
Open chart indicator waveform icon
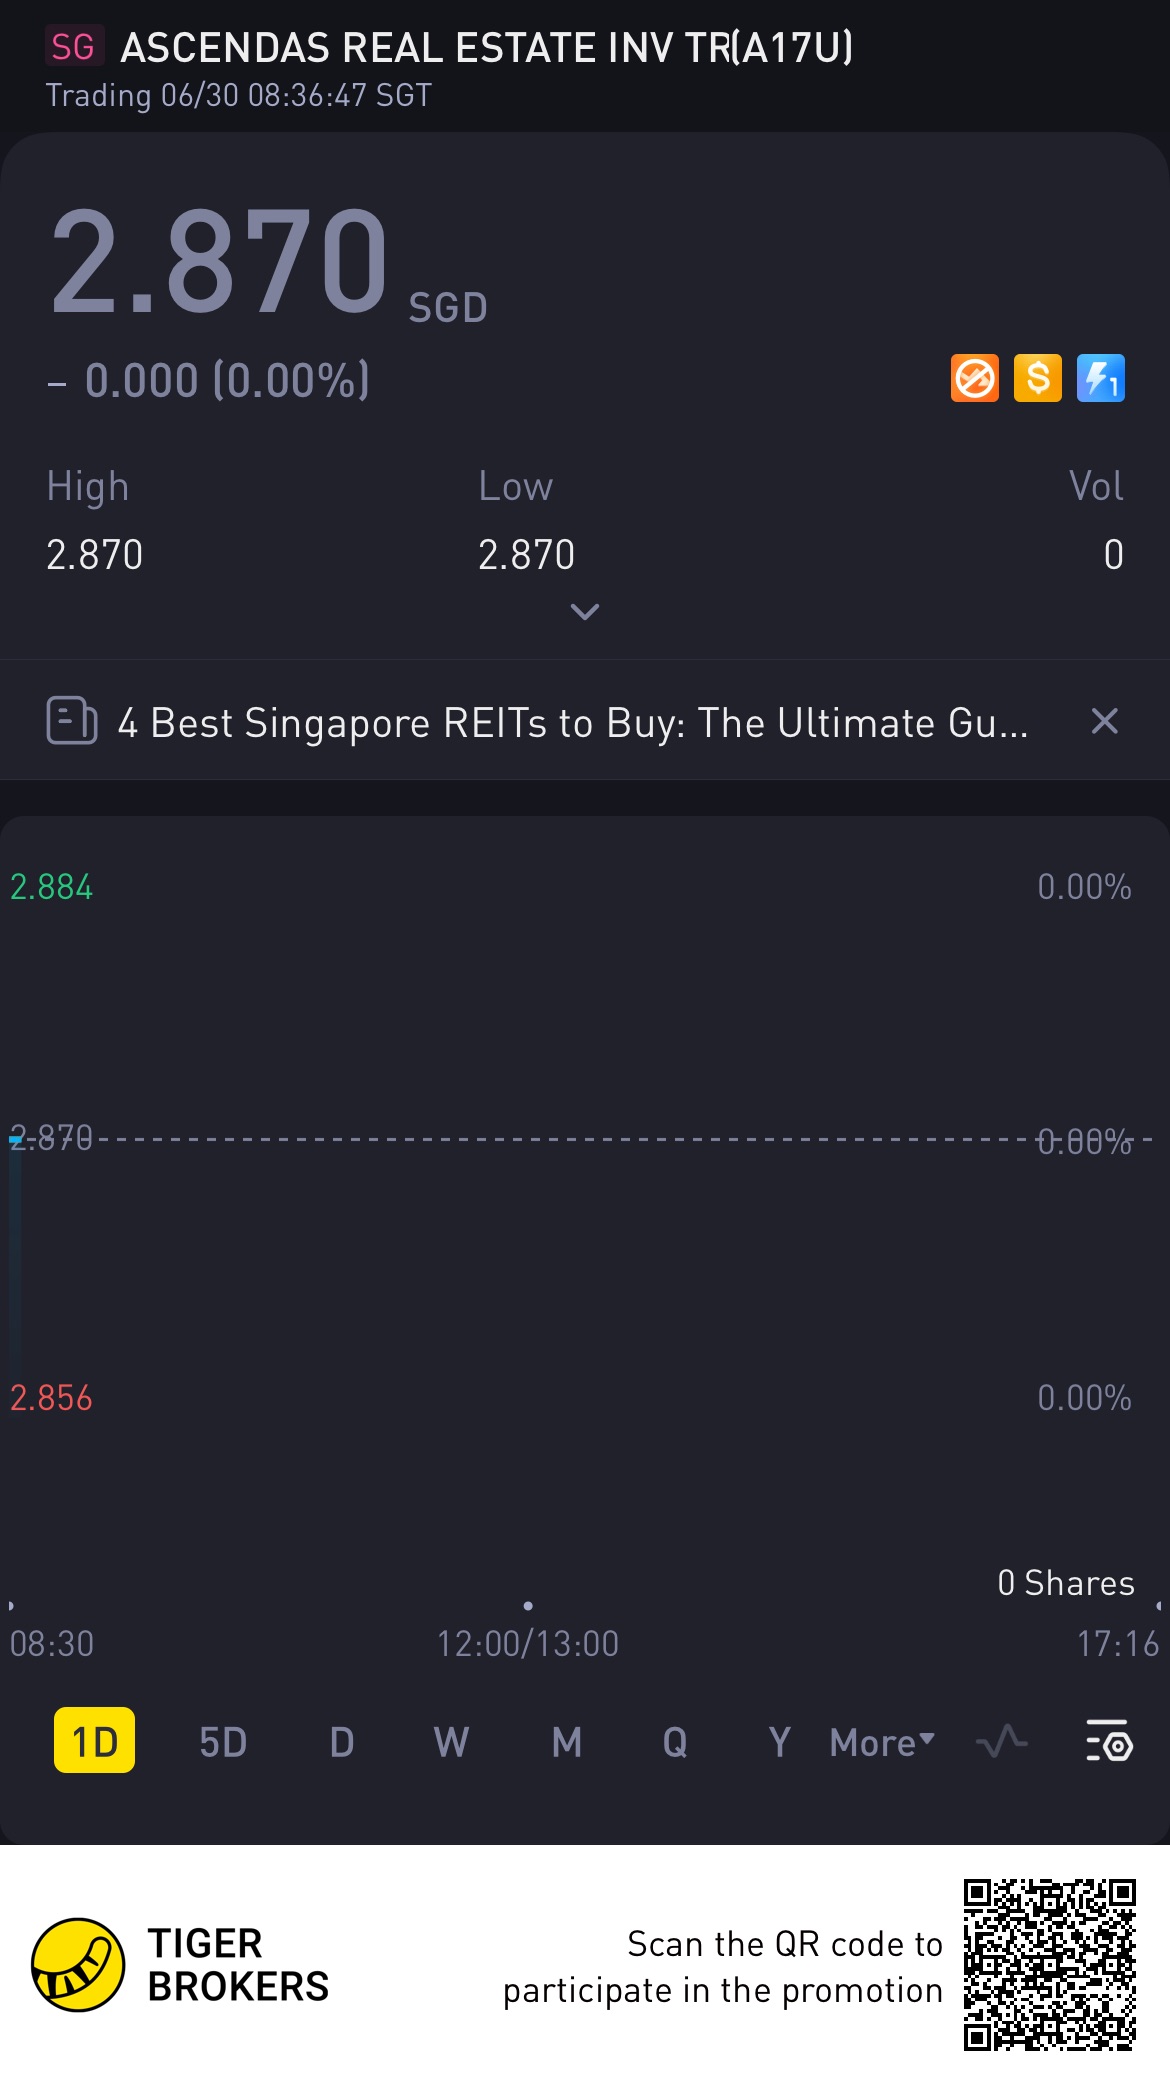[1001, 1741]
